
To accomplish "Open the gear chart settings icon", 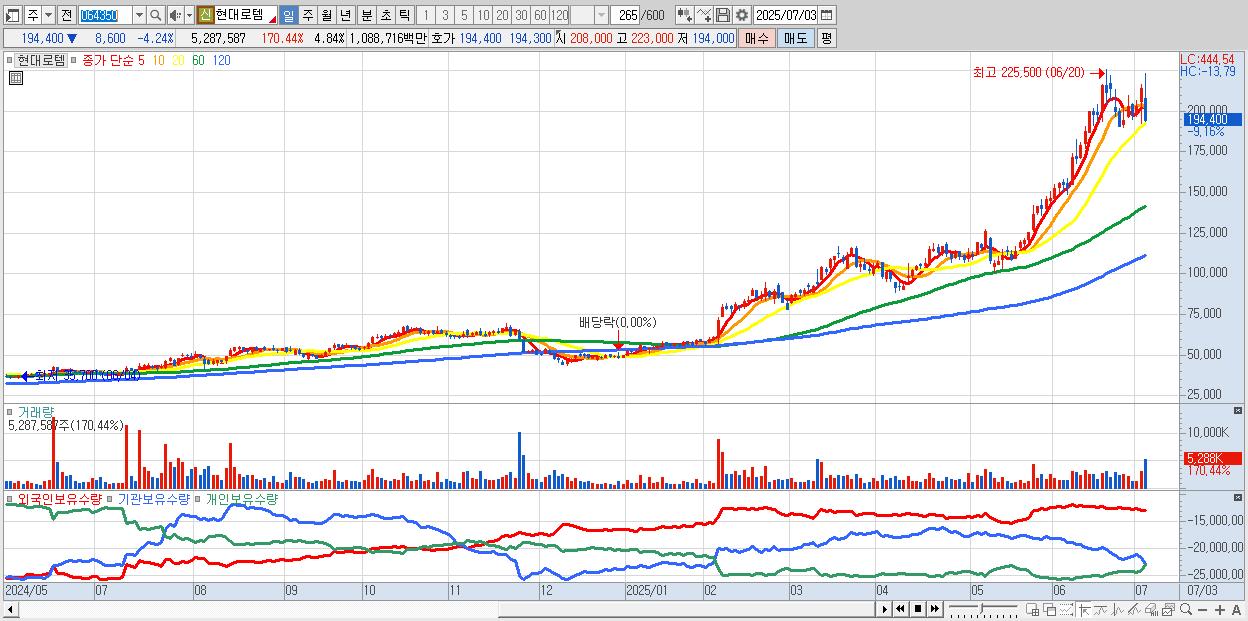I will [x=741, y=15].
